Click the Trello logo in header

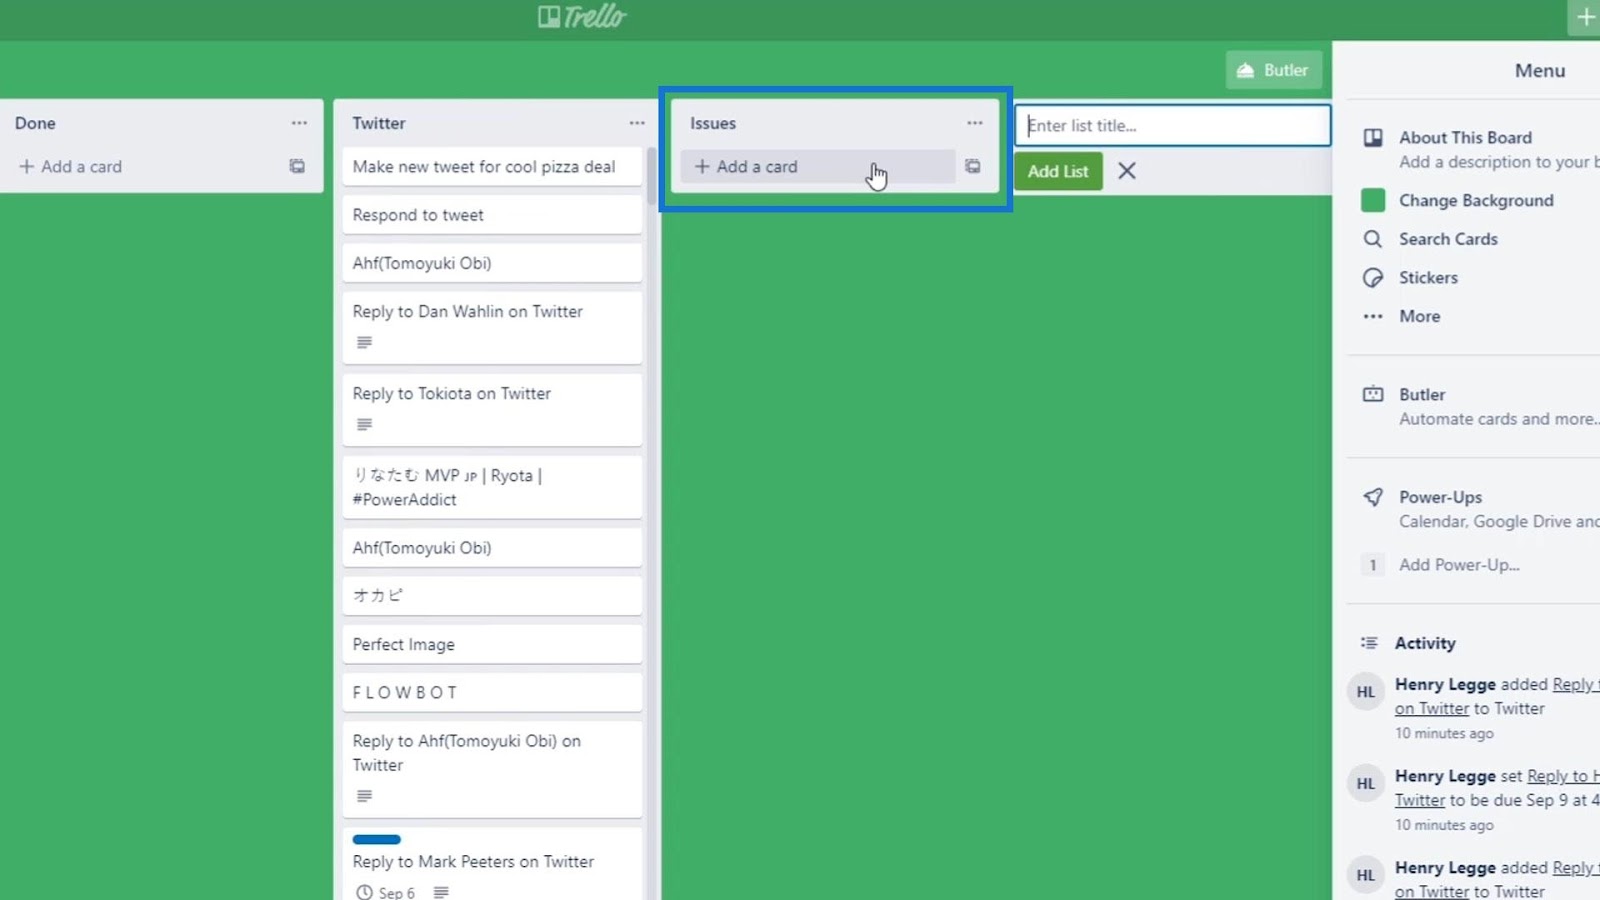pyautogui.click(x=582, y=17)
